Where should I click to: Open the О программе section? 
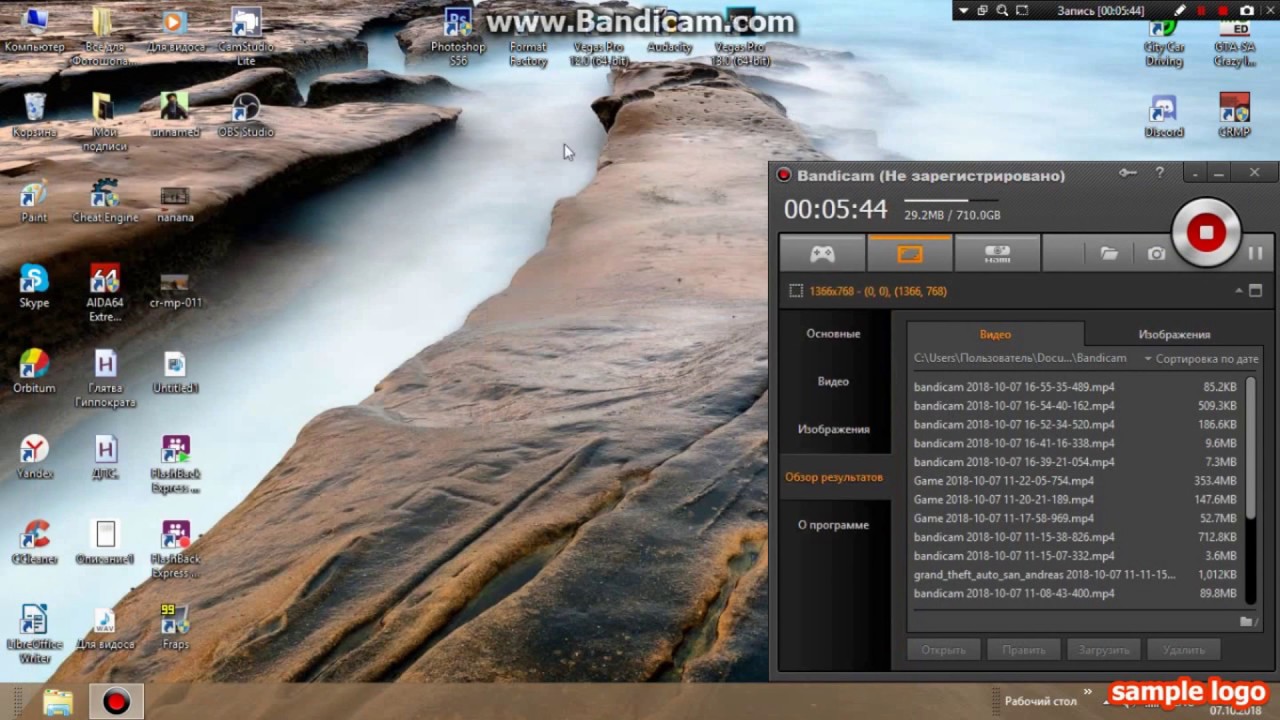click(834, 525)
